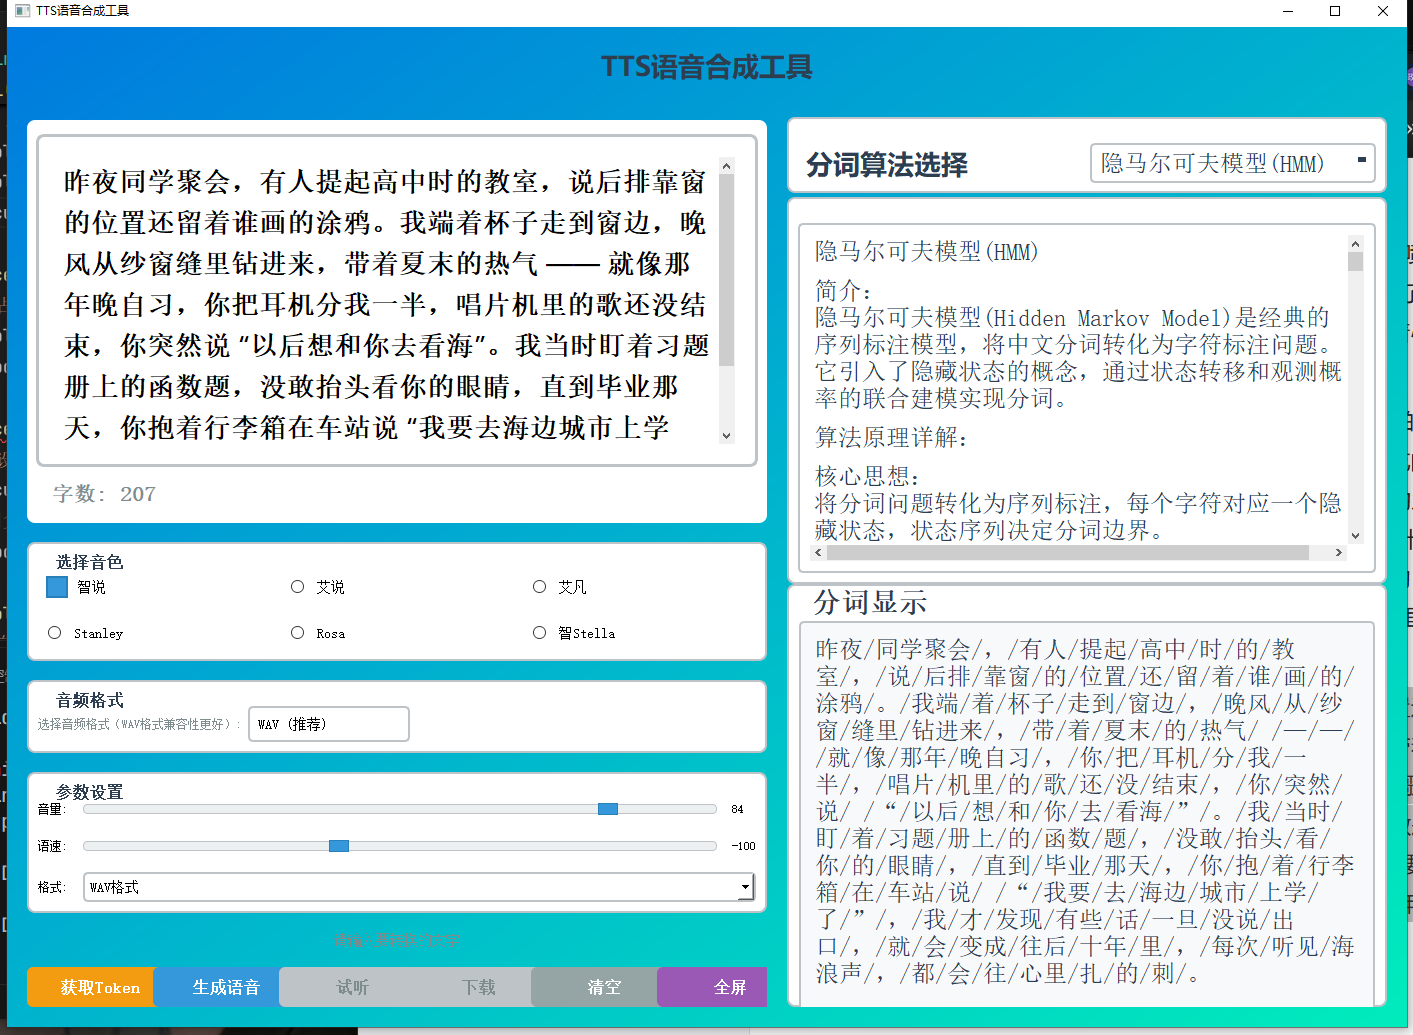Click the algorithm description scrollbar up arrow
Screen dimensions: 1413x1035
tap(1356, 243)
